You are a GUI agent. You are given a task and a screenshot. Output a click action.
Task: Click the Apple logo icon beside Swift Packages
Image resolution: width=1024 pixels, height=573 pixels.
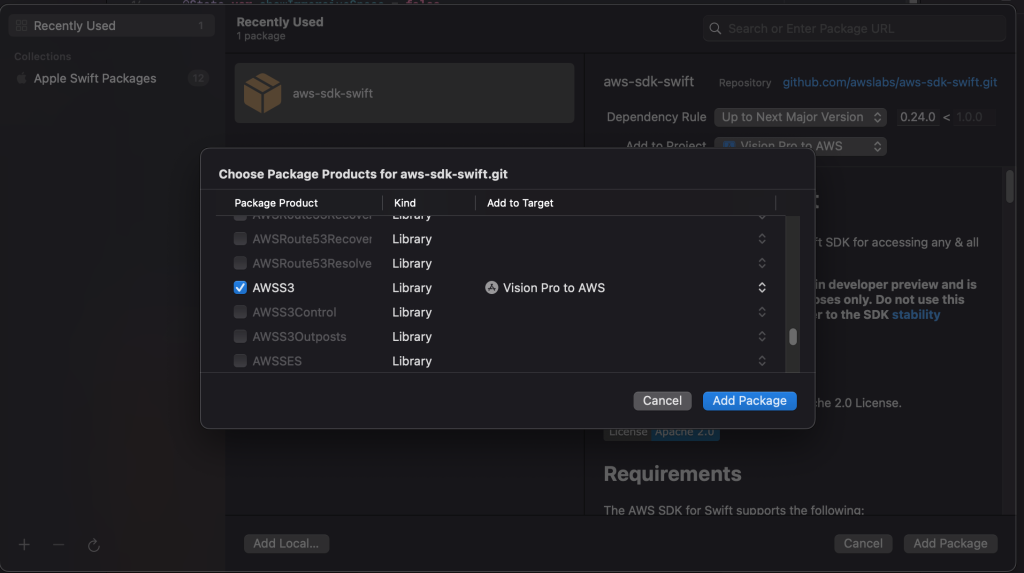(22, 78)
